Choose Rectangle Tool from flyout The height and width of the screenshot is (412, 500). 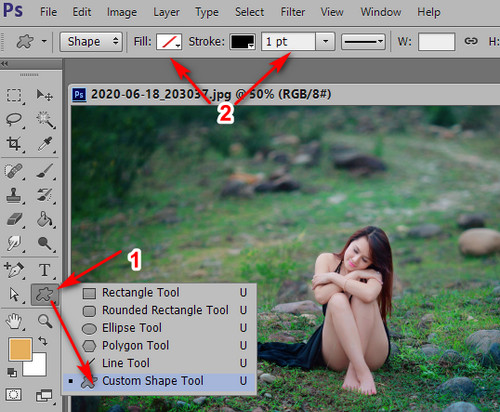[x=160, y=293]
